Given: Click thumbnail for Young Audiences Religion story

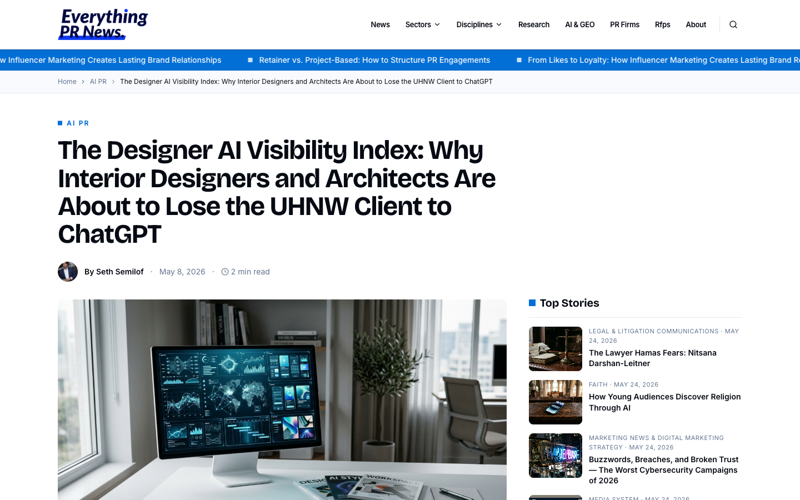Looking at the screenshot, I should pos(555,402).
